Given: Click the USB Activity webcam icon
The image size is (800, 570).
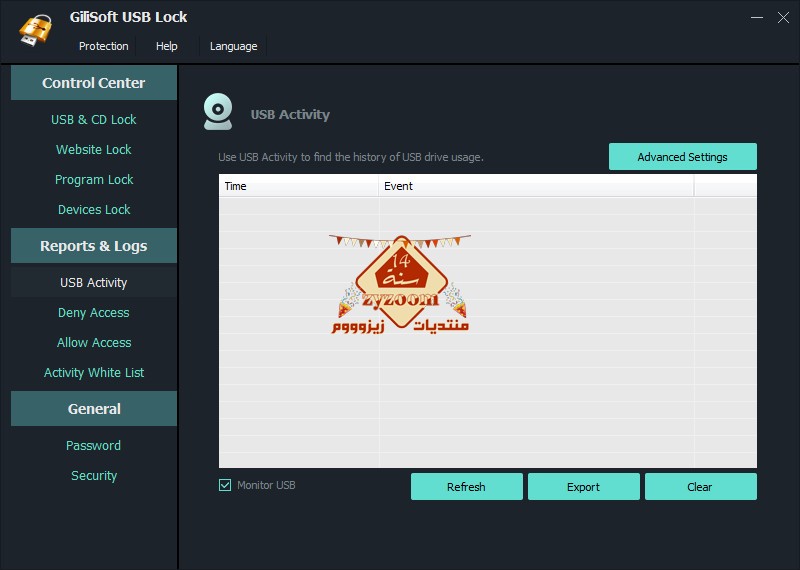Looking at the screenshot, I should [x=218, y=111].
